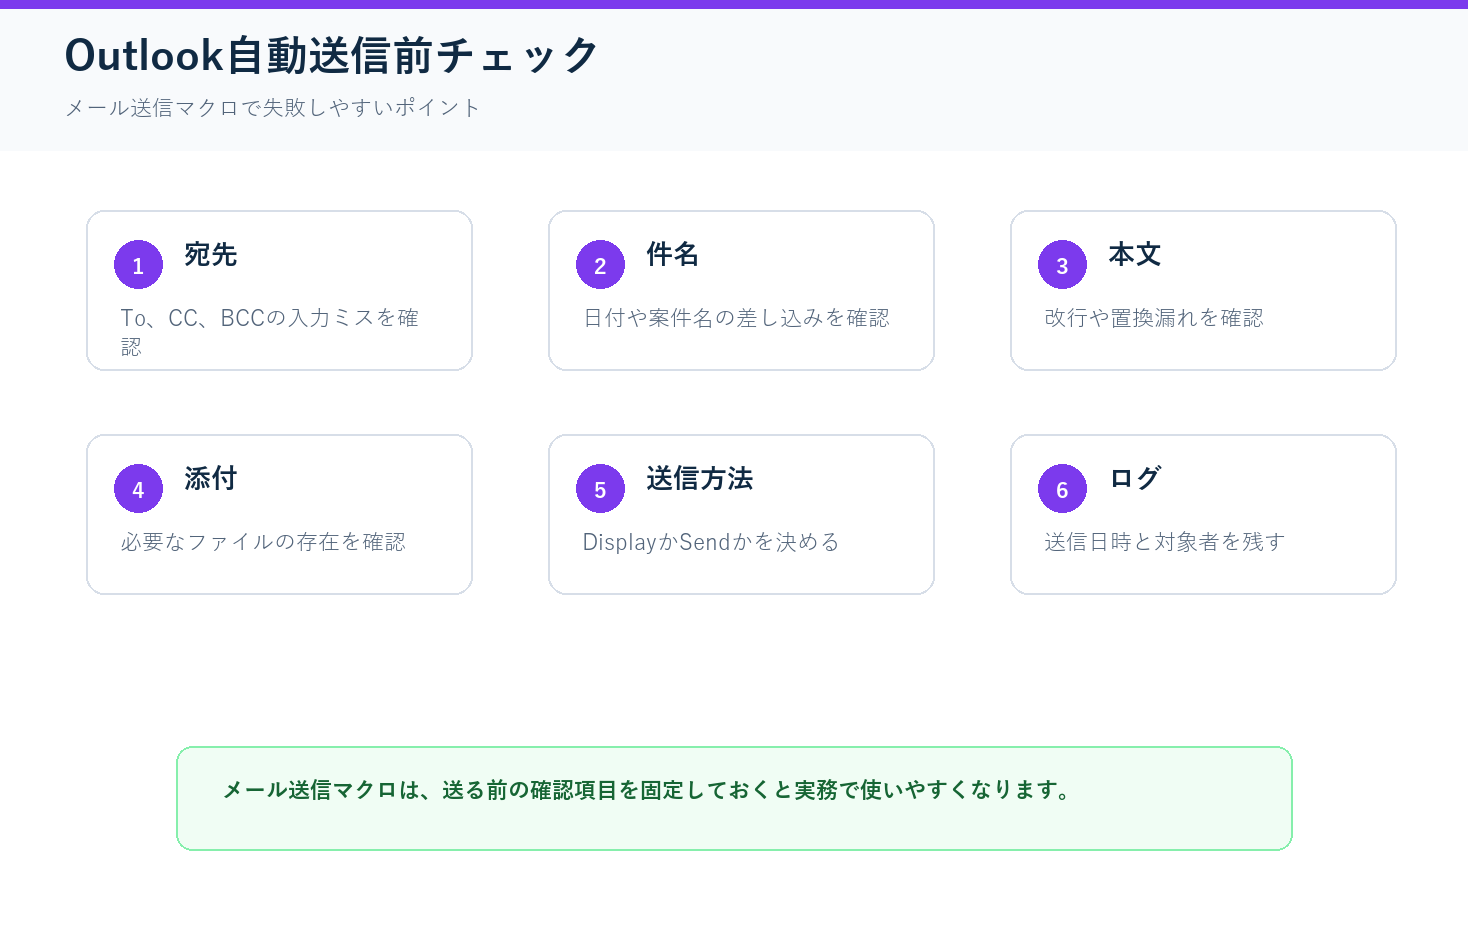The height and width of the screenshot is (940, 1468).
Task: Click the text To、CC、BCCの入力ミスを確認
Action: (269, 332)
